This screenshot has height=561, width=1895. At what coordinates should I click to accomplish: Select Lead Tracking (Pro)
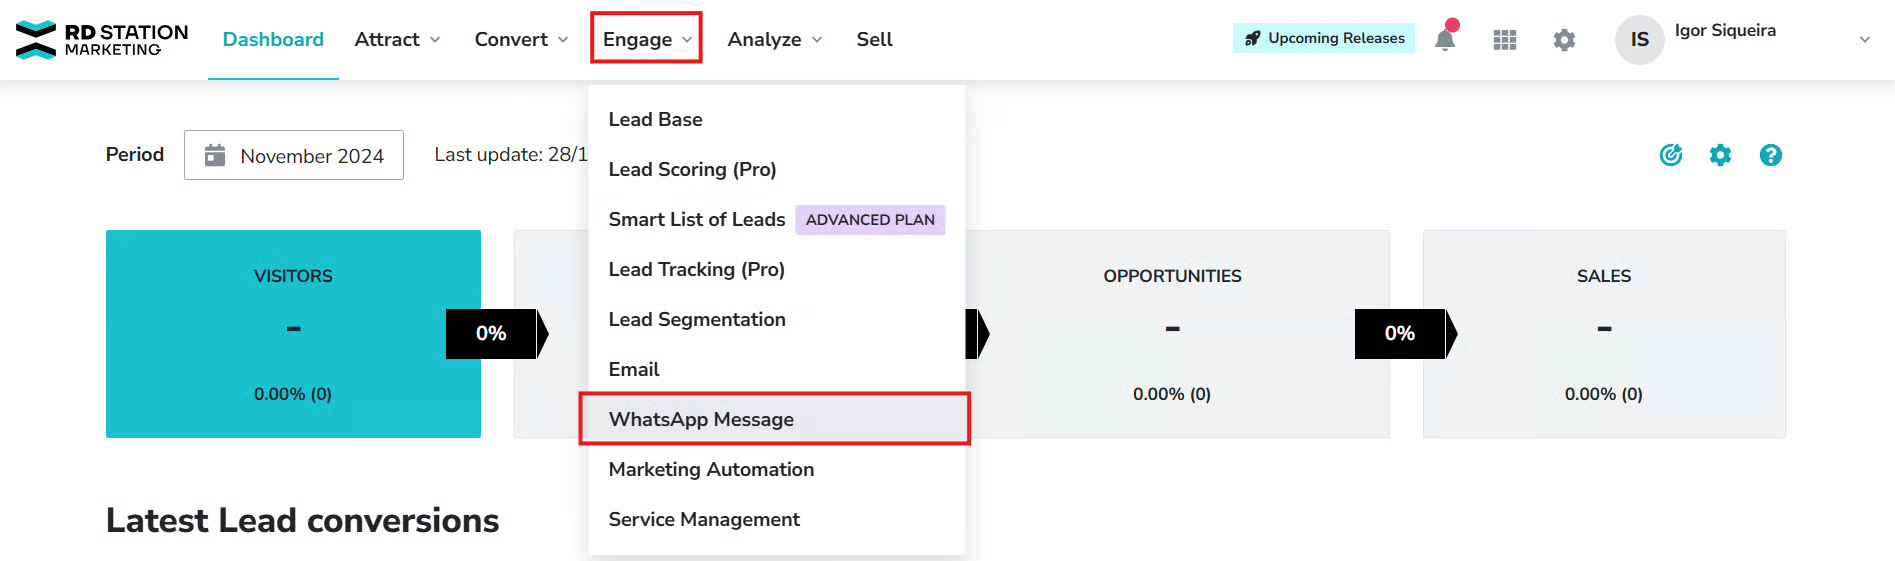(x=777, y=269)
